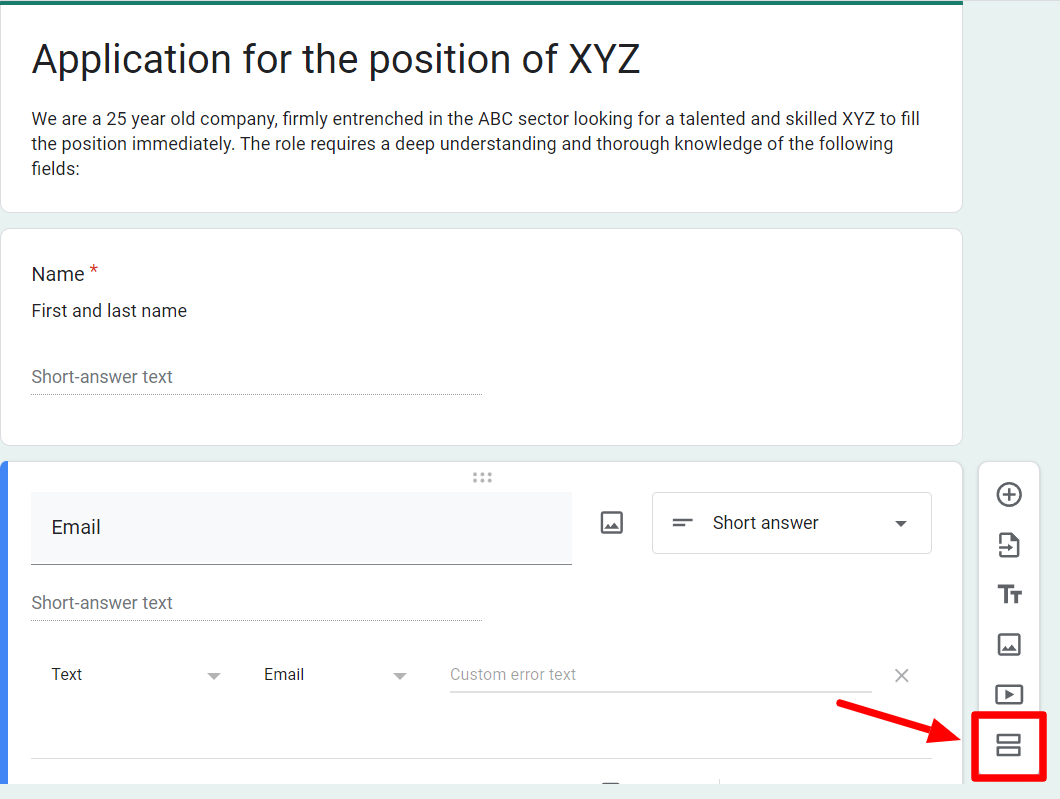Remove the validation rule with X
The height and width of the screenshot is (799, 1060).
click(901, 675)
